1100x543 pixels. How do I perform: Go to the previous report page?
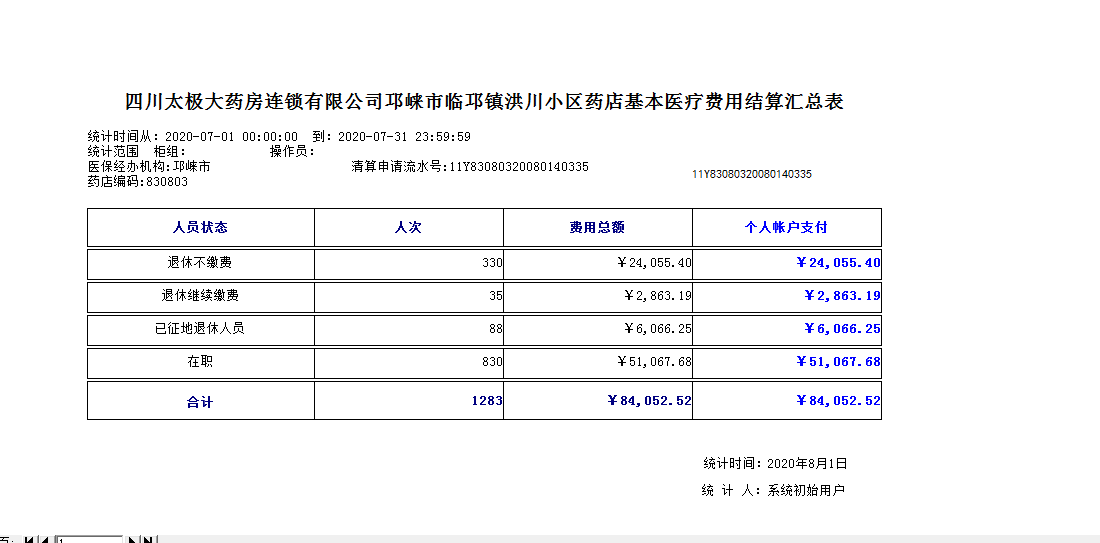[46, 539]
